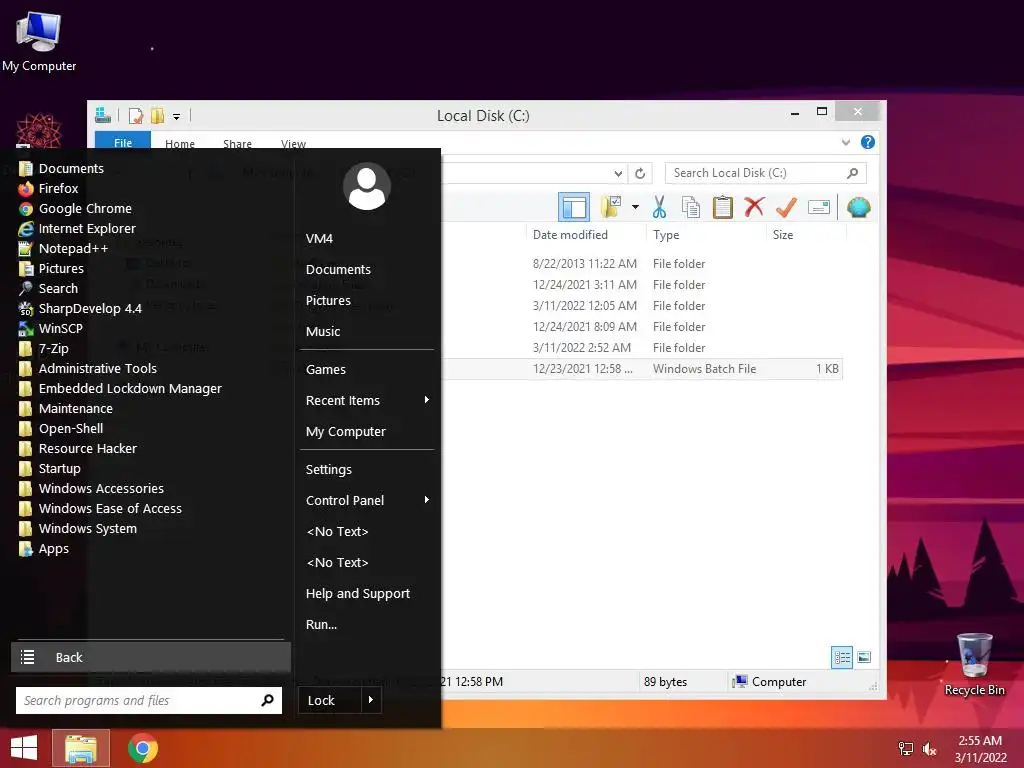Click the Type column header
The width and height of the screenshot is (1024, 768).
coord(666,234)
